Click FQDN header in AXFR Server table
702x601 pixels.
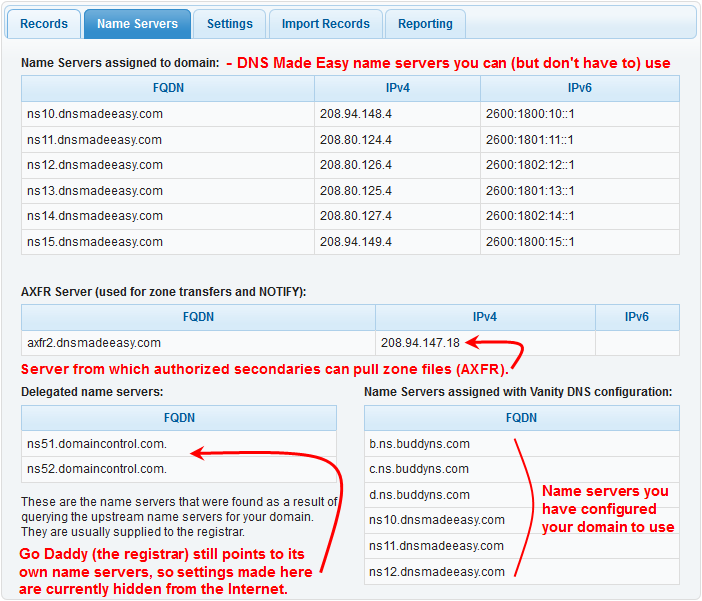(x=198, y=318)
